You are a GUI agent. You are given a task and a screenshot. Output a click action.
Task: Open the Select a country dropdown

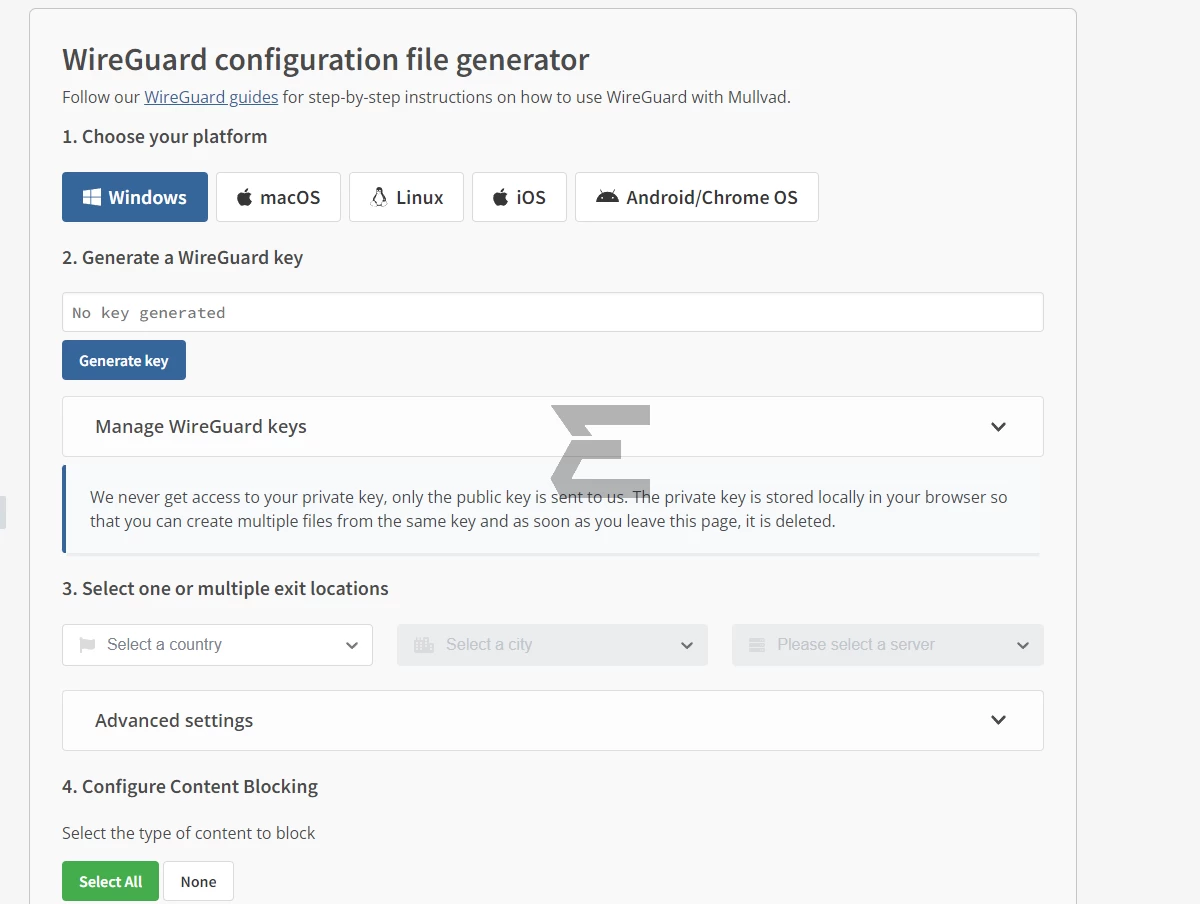click(x=217, y=645)
